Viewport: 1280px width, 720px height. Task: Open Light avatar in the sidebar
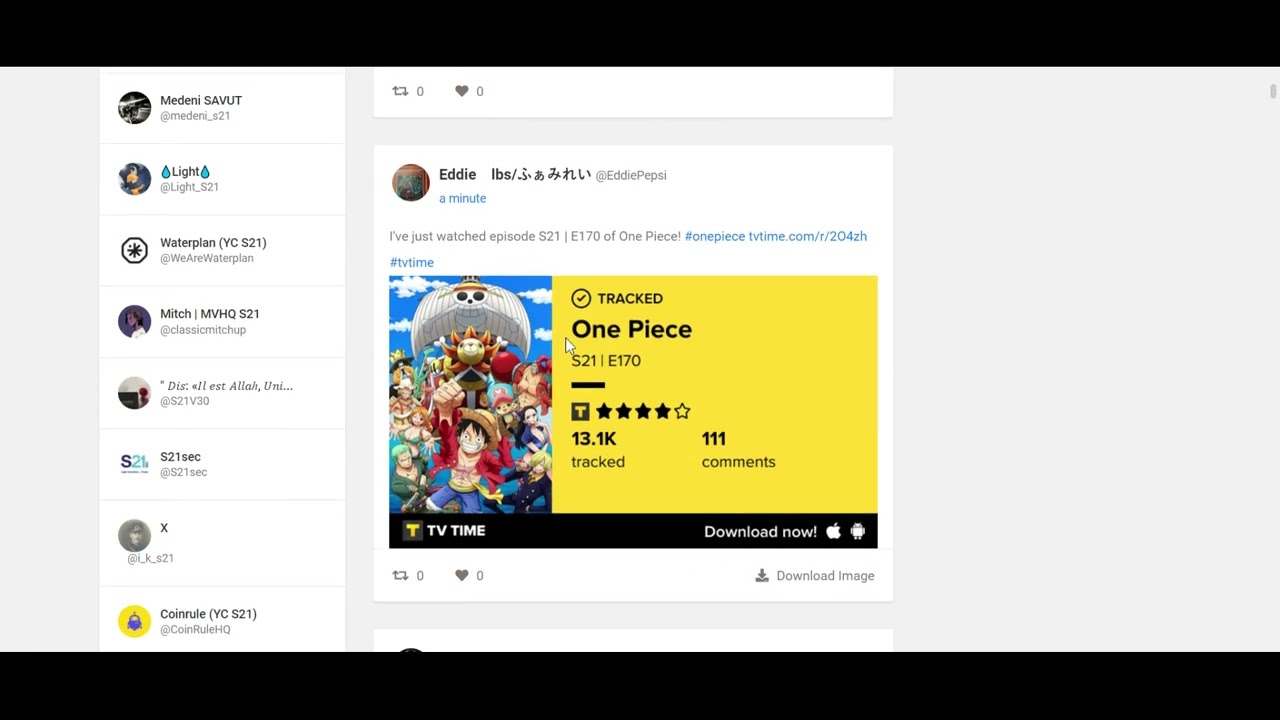[134, 178]
